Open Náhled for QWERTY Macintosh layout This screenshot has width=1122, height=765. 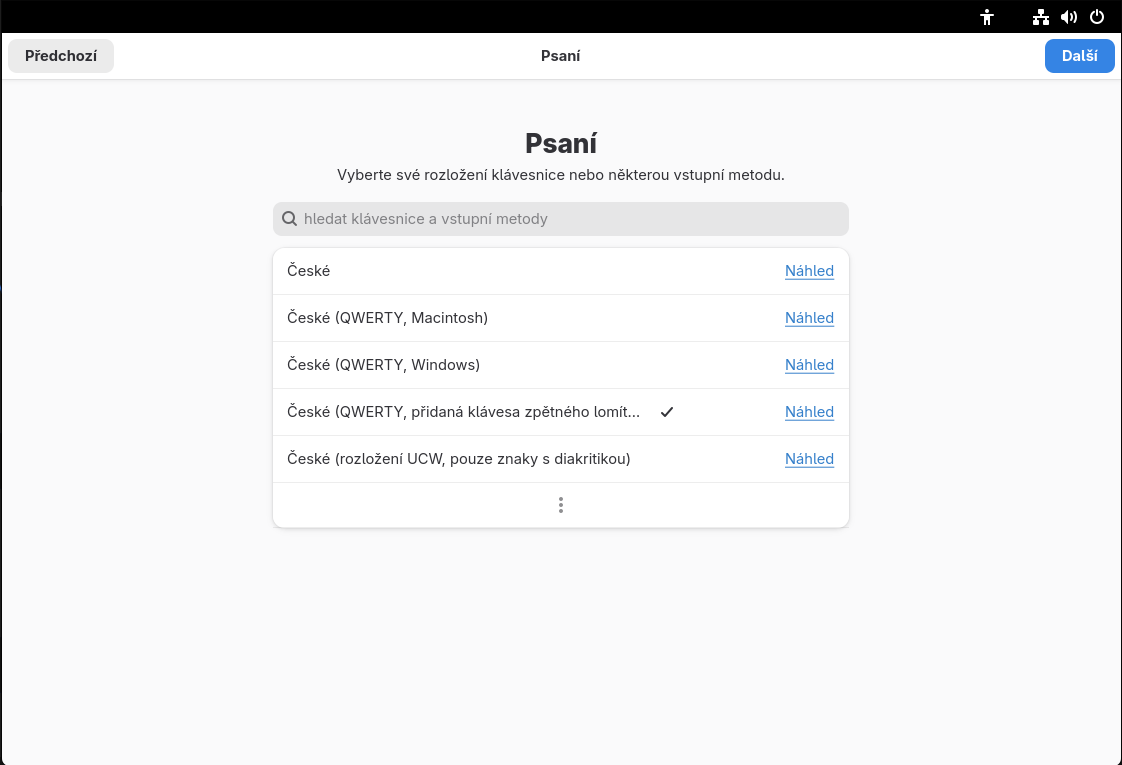pyautogui.click(x=809, y=318)
